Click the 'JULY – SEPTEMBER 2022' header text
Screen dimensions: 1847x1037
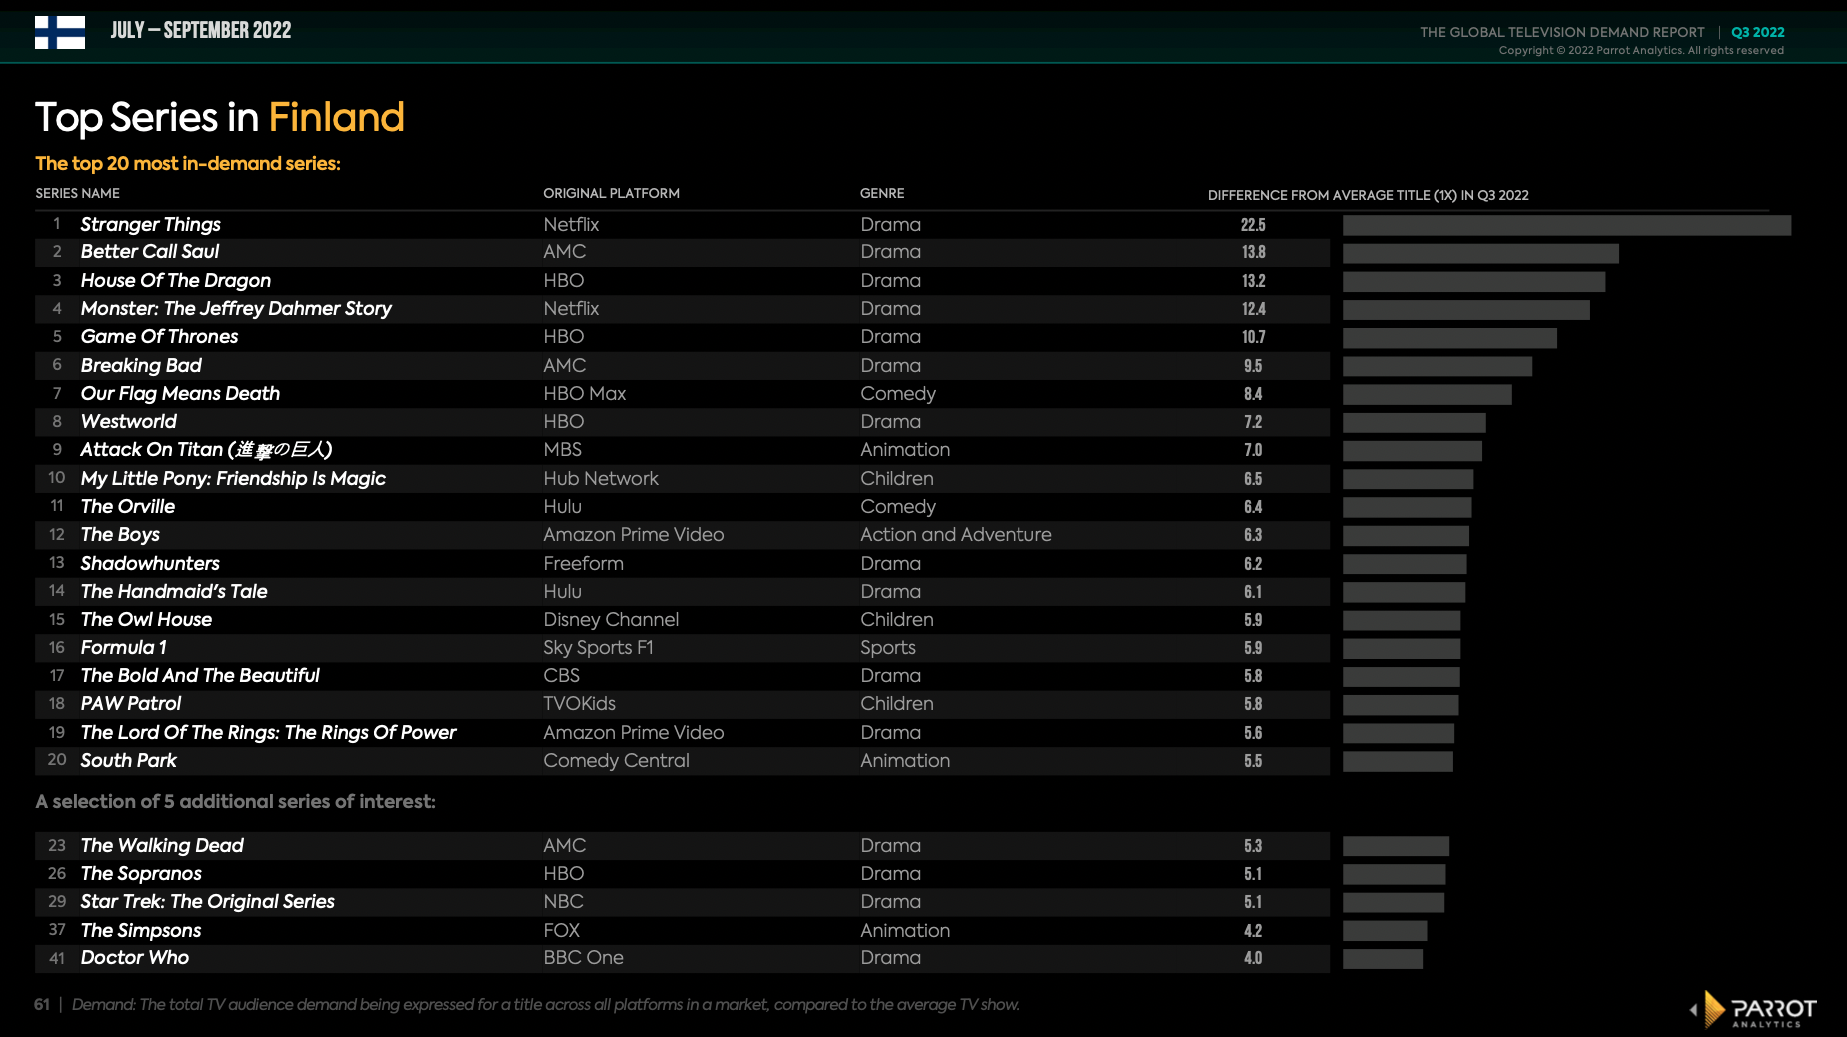coord(201,30)
